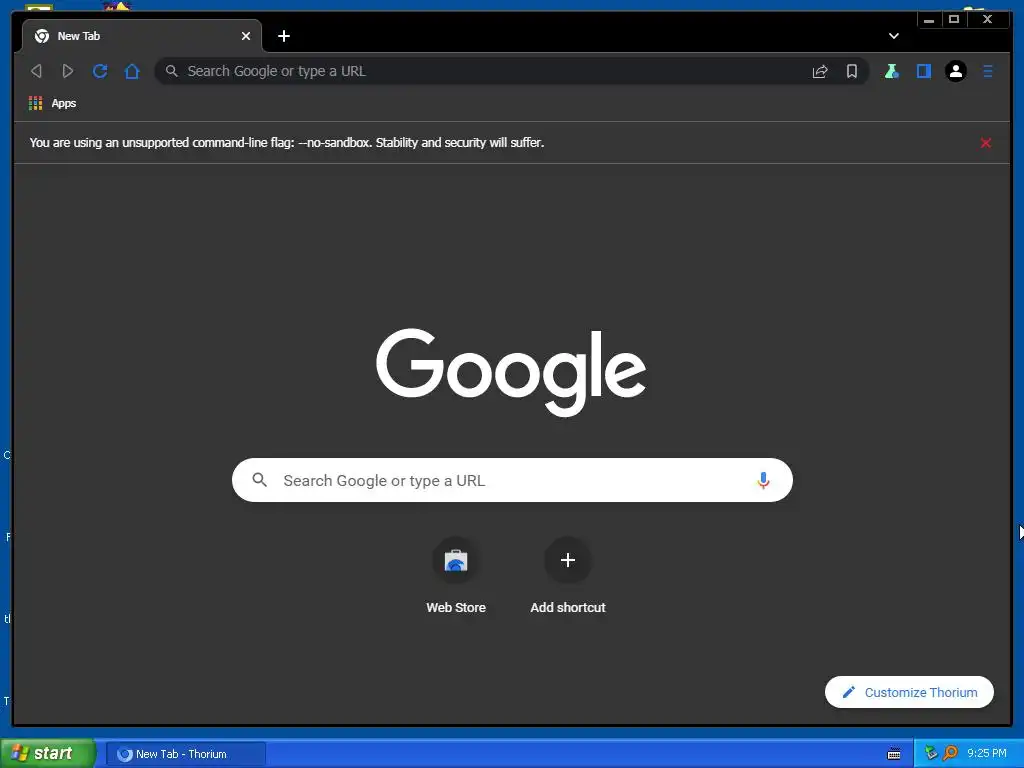Click the green tray icon
The height and width of the screenshot is (768, 1024).
pos(931,754)
